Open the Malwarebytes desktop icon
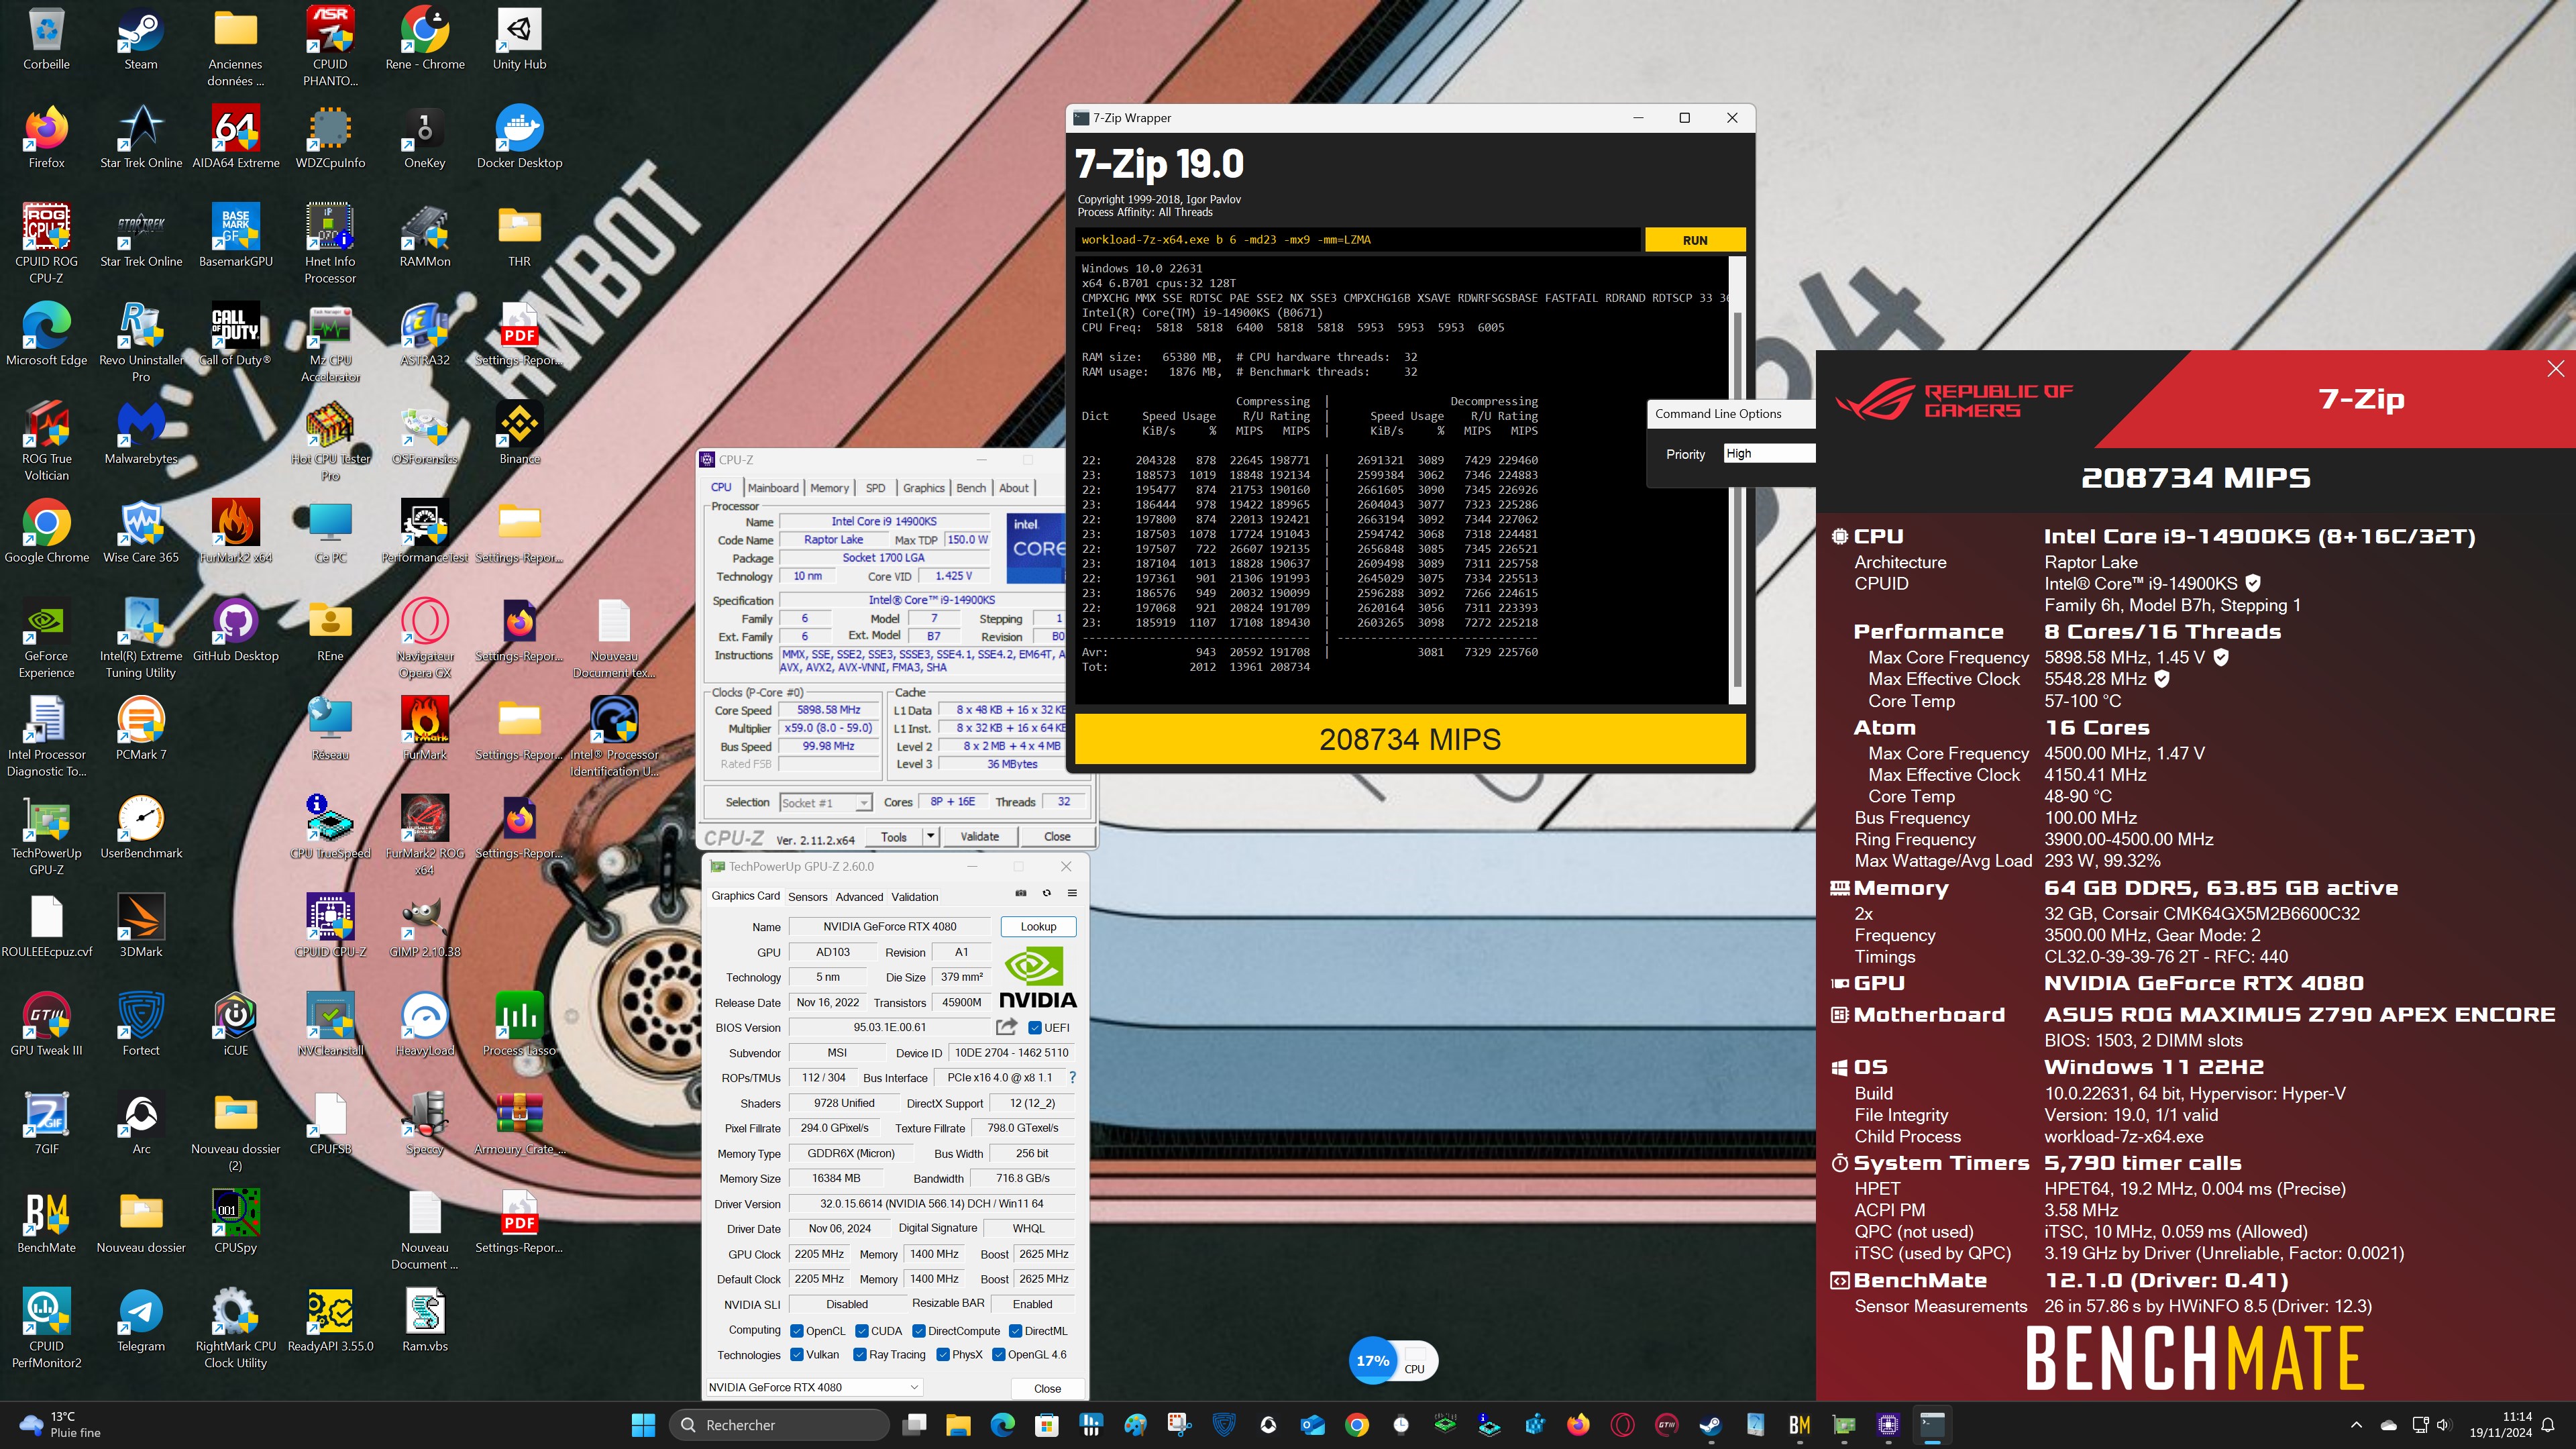2576x1449 pixels. tap(141, 433)
